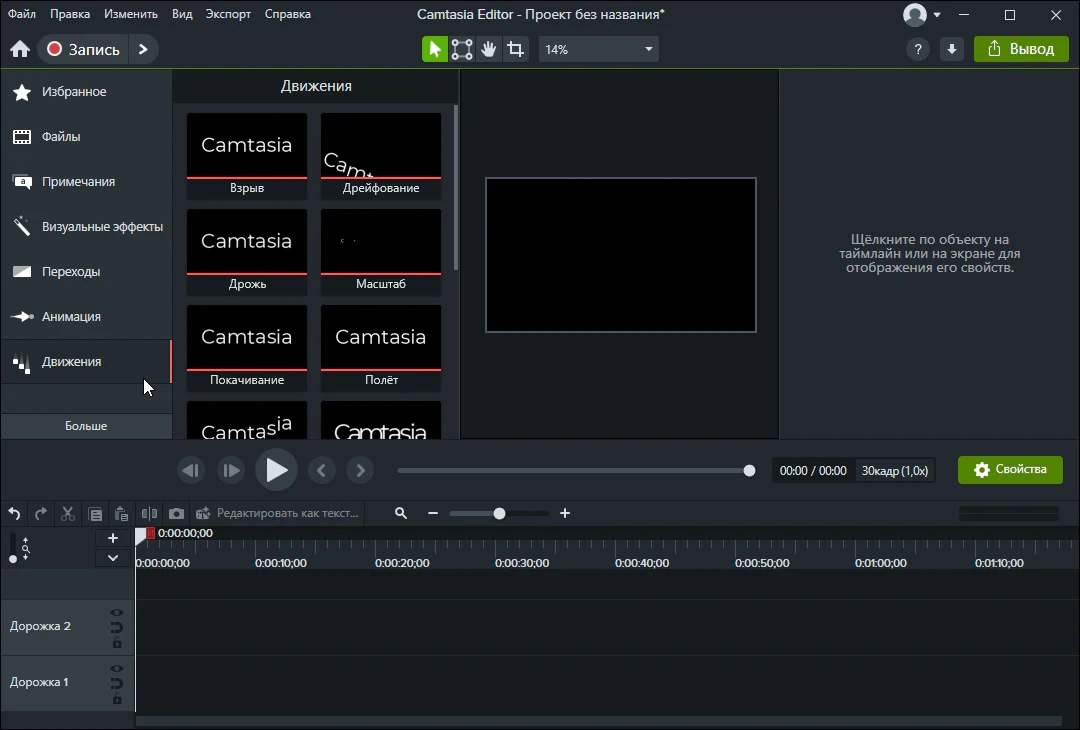Click the Движения panel scrollbar

click(x=455, y=187)
